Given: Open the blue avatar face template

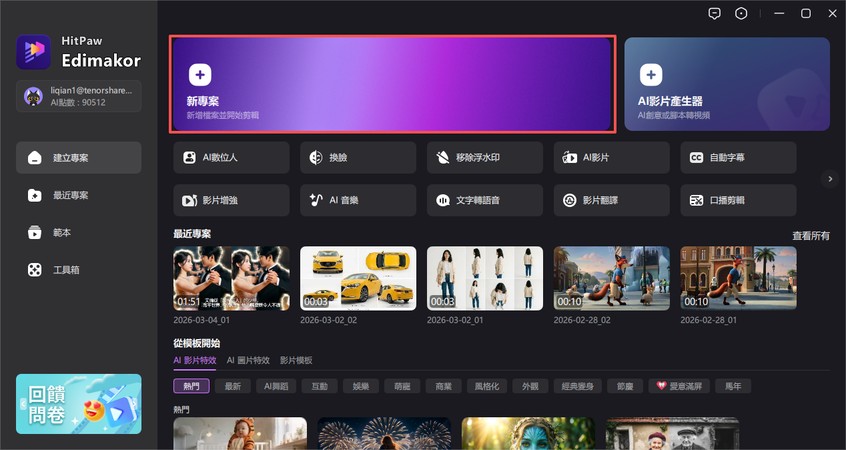Looking at the screenshot, I should click(528, 433).
